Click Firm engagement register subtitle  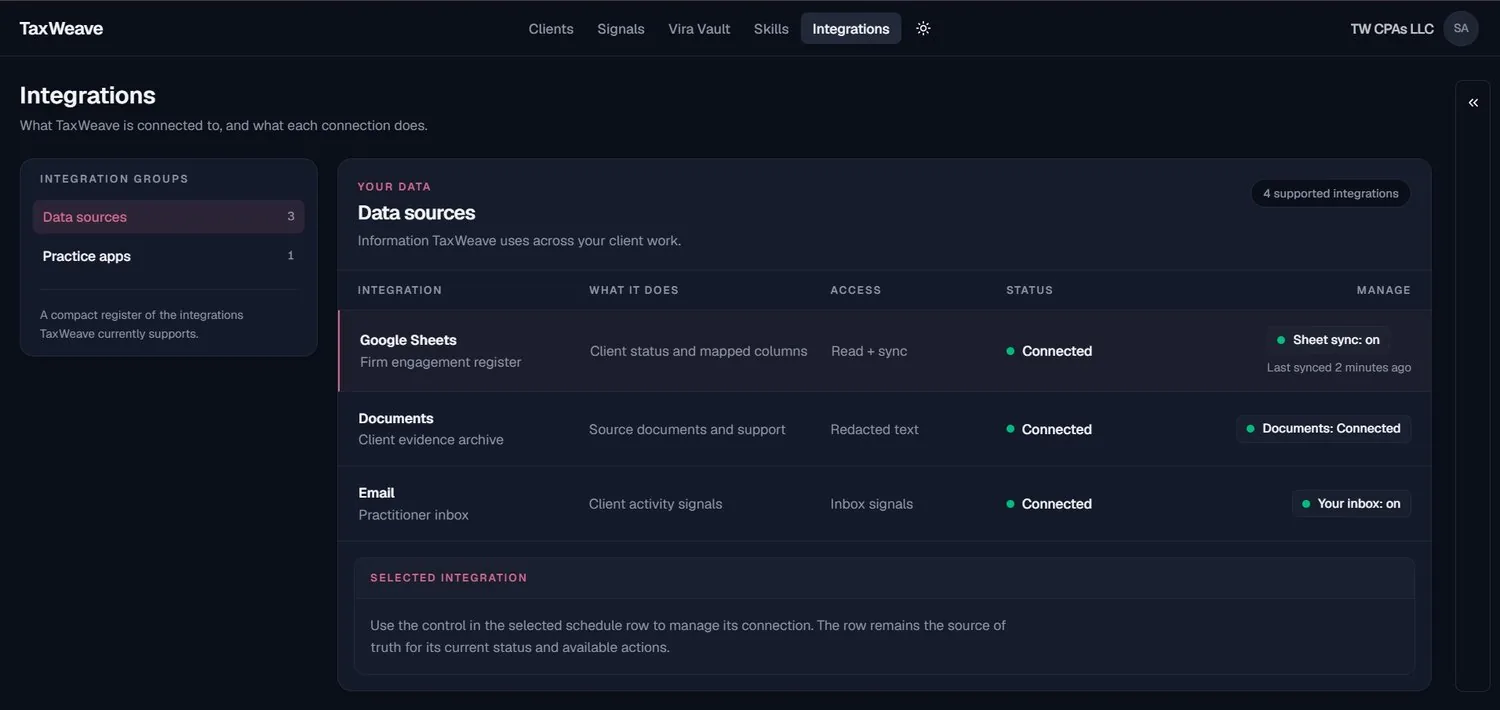pyautogui.click(x=440, y=362)
